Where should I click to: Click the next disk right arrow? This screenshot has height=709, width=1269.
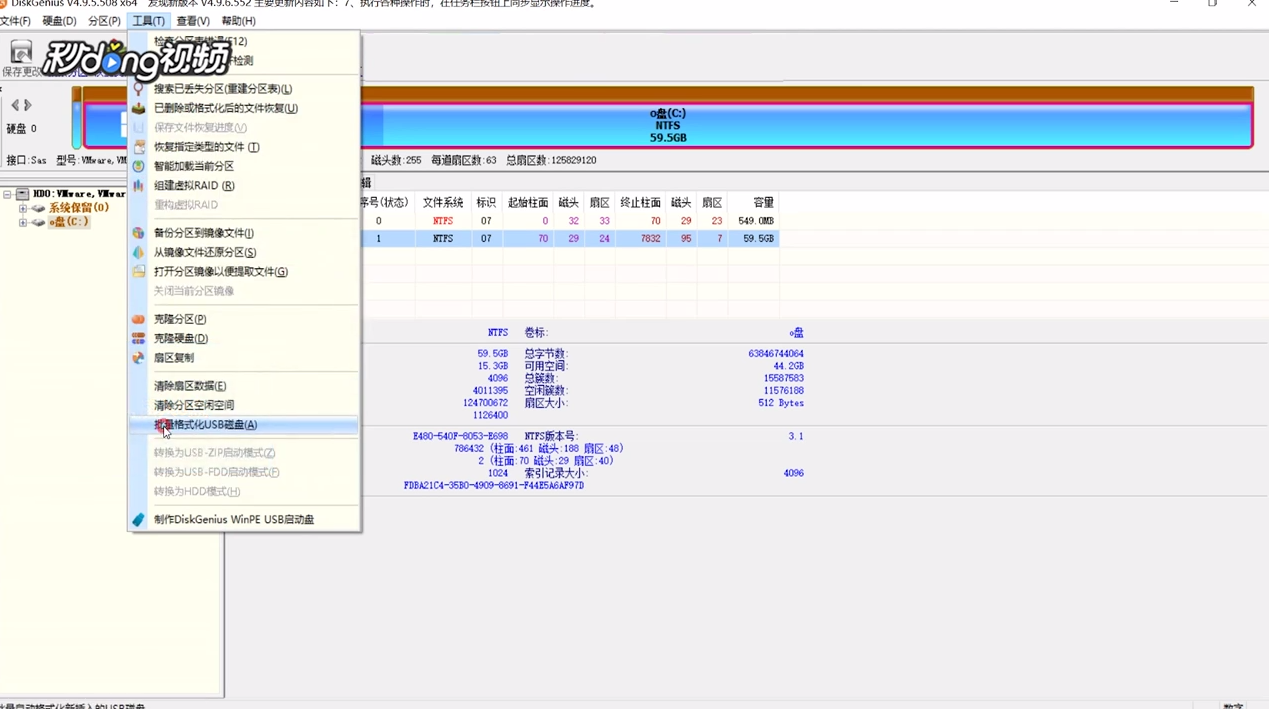tap(28, 105)
